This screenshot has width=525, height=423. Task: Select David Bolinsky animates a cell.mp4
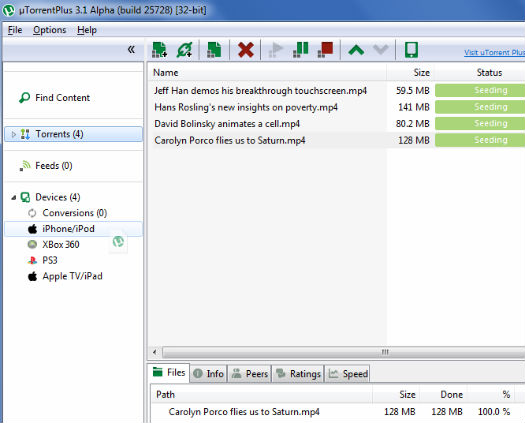point(227,124)
